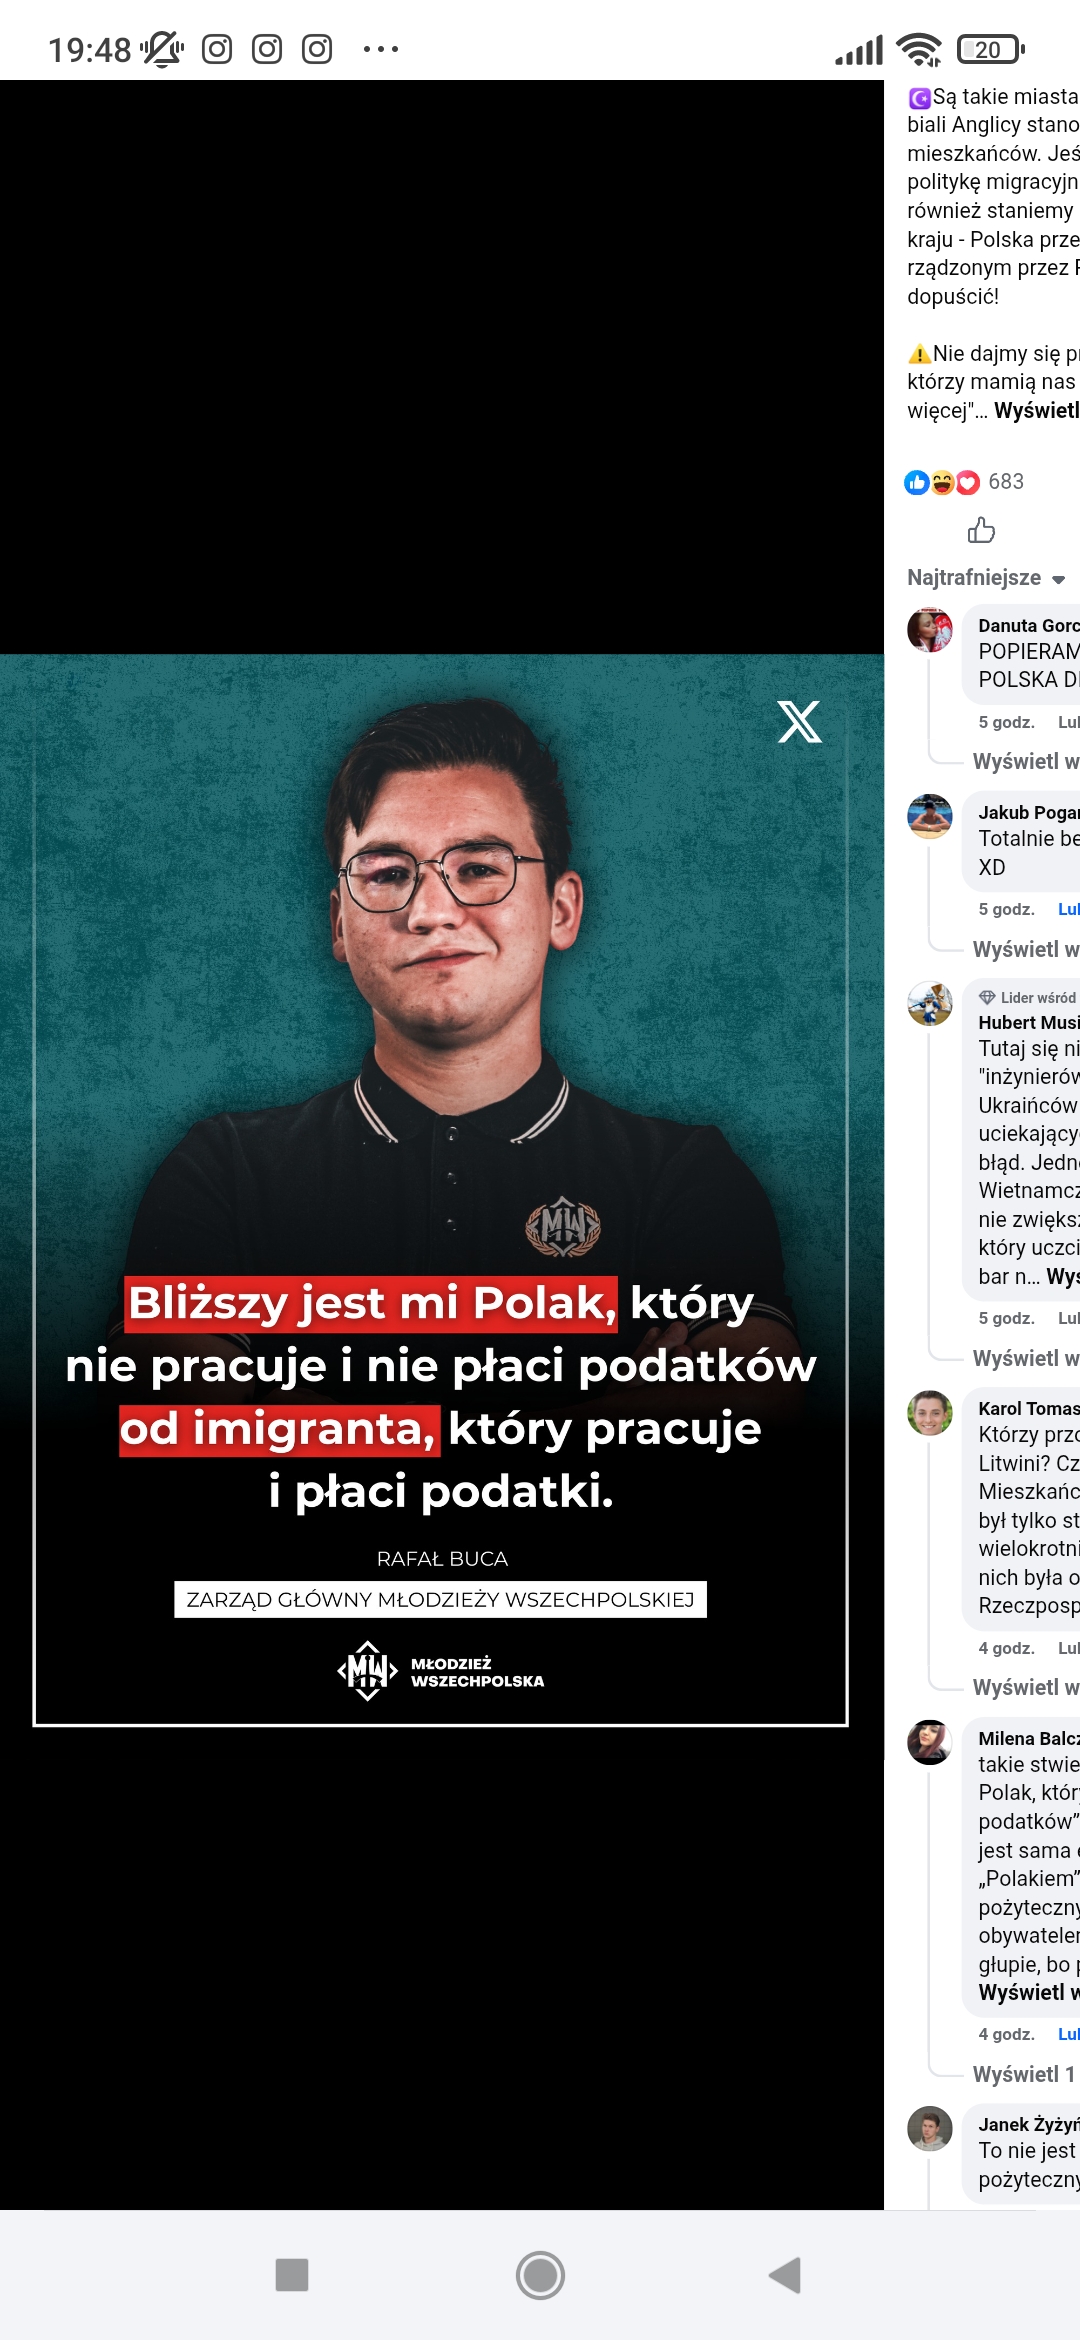Open Hubert's profile picture avatar
The image size is (1080, 2340).
pyautogui.click(x=930, y=1003)
